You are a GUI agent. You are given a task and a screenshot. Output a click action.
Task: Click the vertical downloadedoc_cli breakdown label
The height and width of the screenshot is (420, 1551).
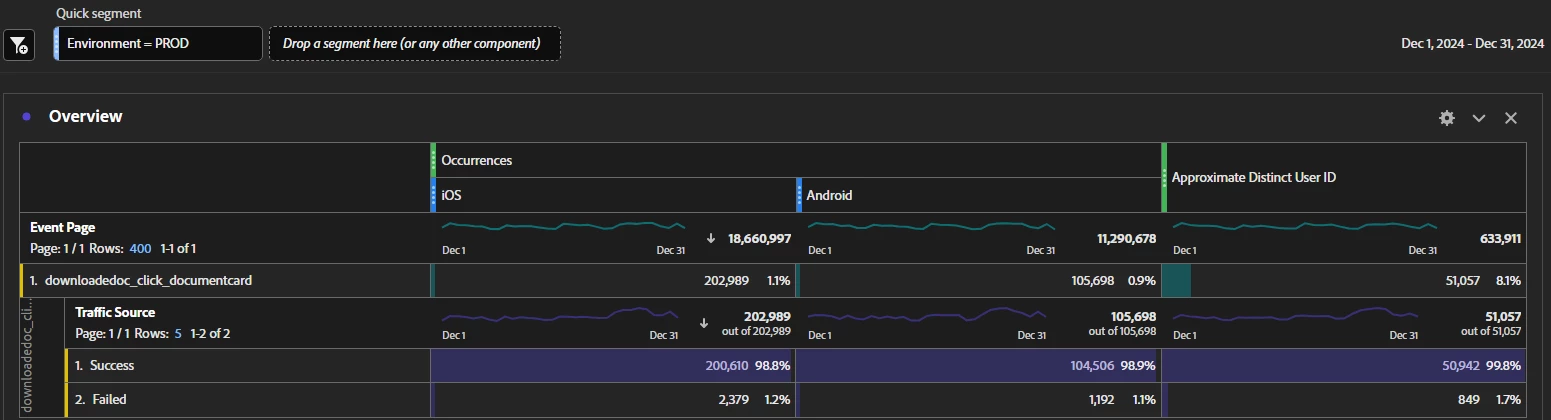click(27, 357)
